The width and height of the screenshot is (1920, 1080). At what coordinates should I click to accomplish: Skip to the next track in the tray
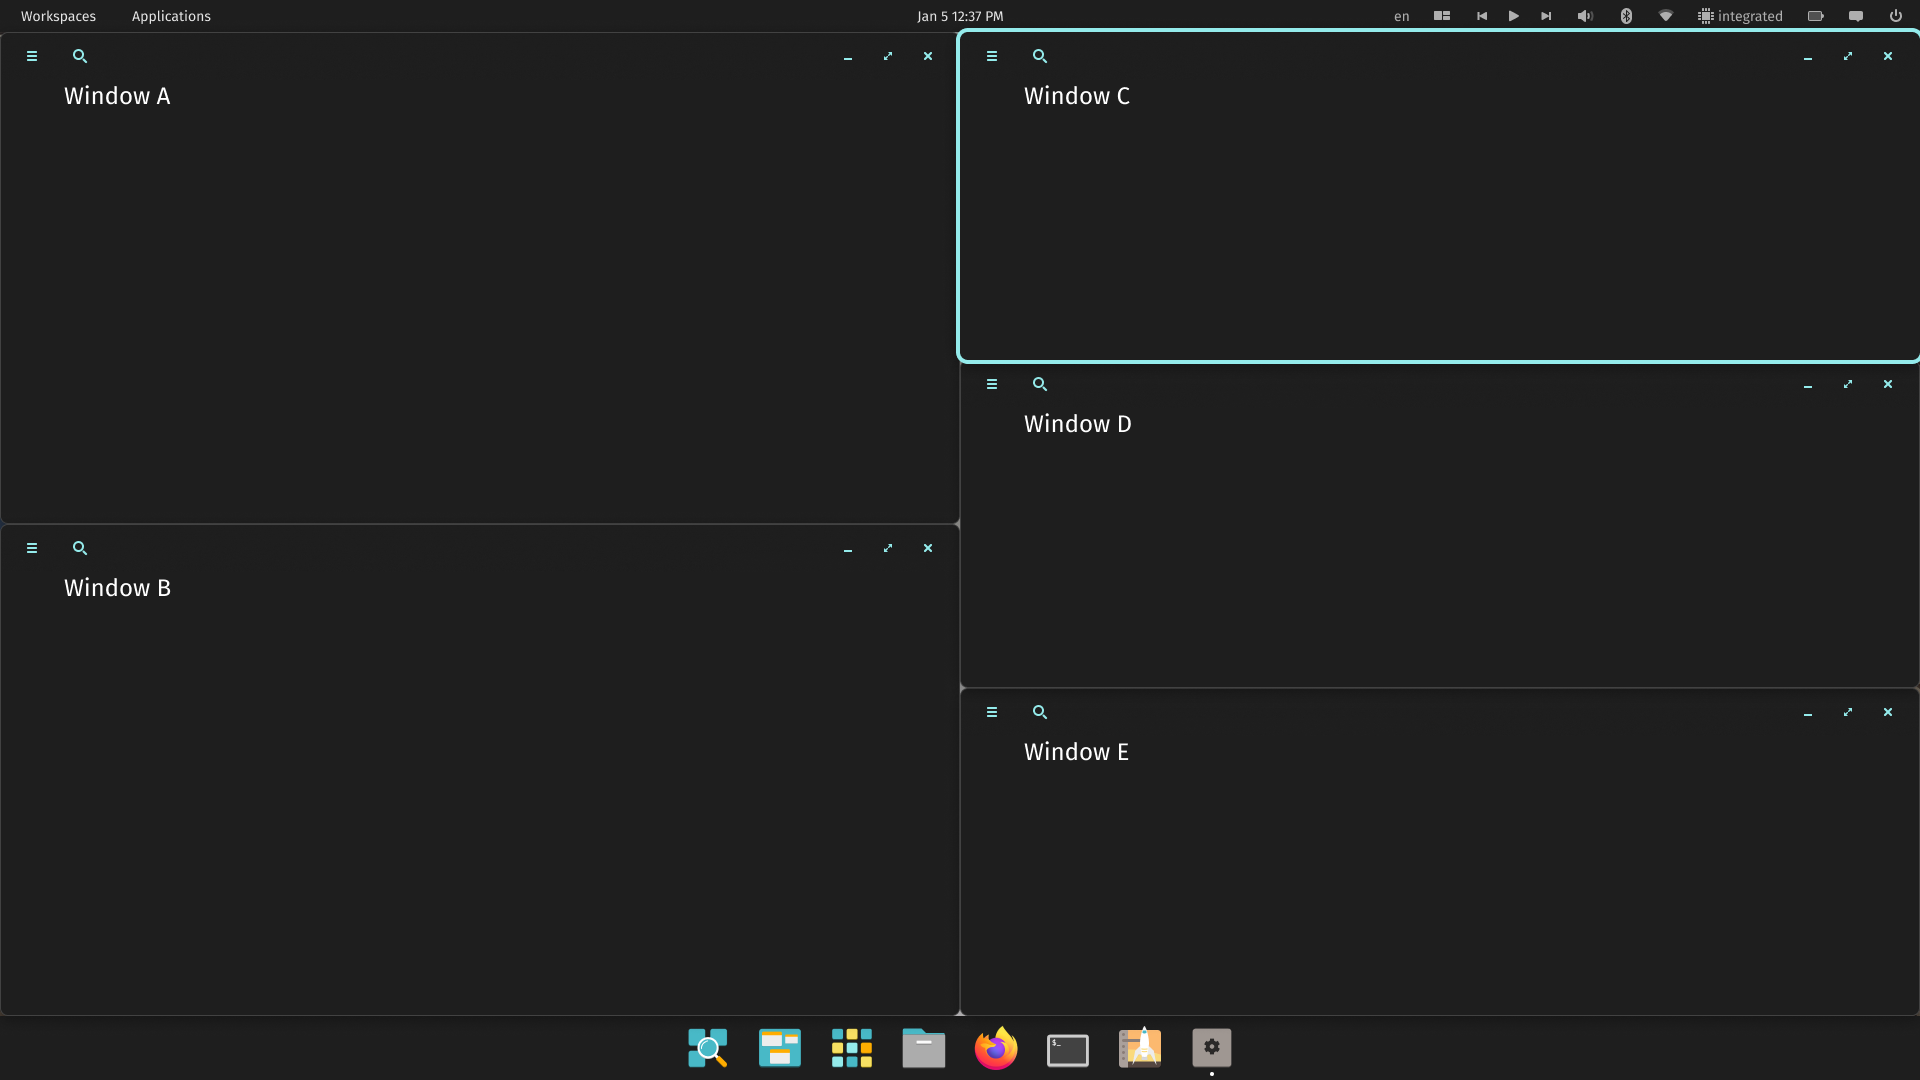click(1545, 16)
